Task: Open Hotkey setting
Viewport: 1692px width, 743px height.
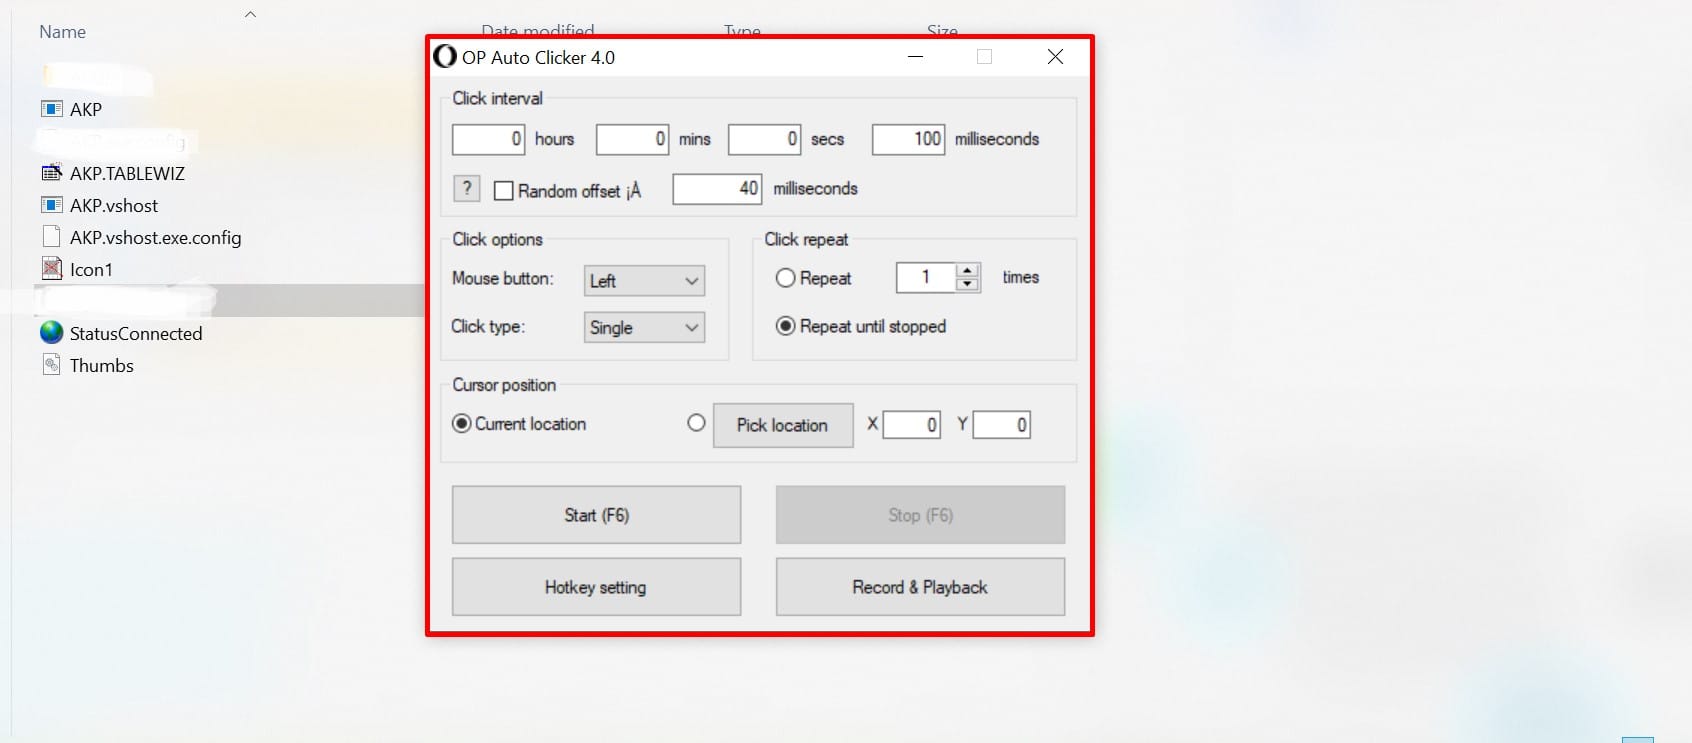Action: [x=596, y=587]
